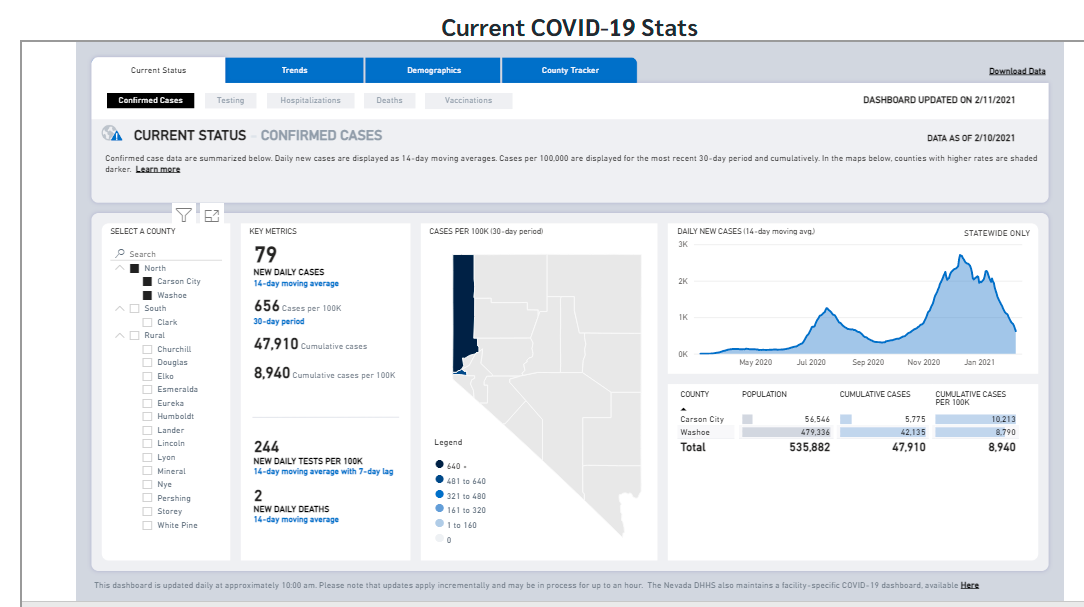Collapse the South region chevron

pos(120,309)
